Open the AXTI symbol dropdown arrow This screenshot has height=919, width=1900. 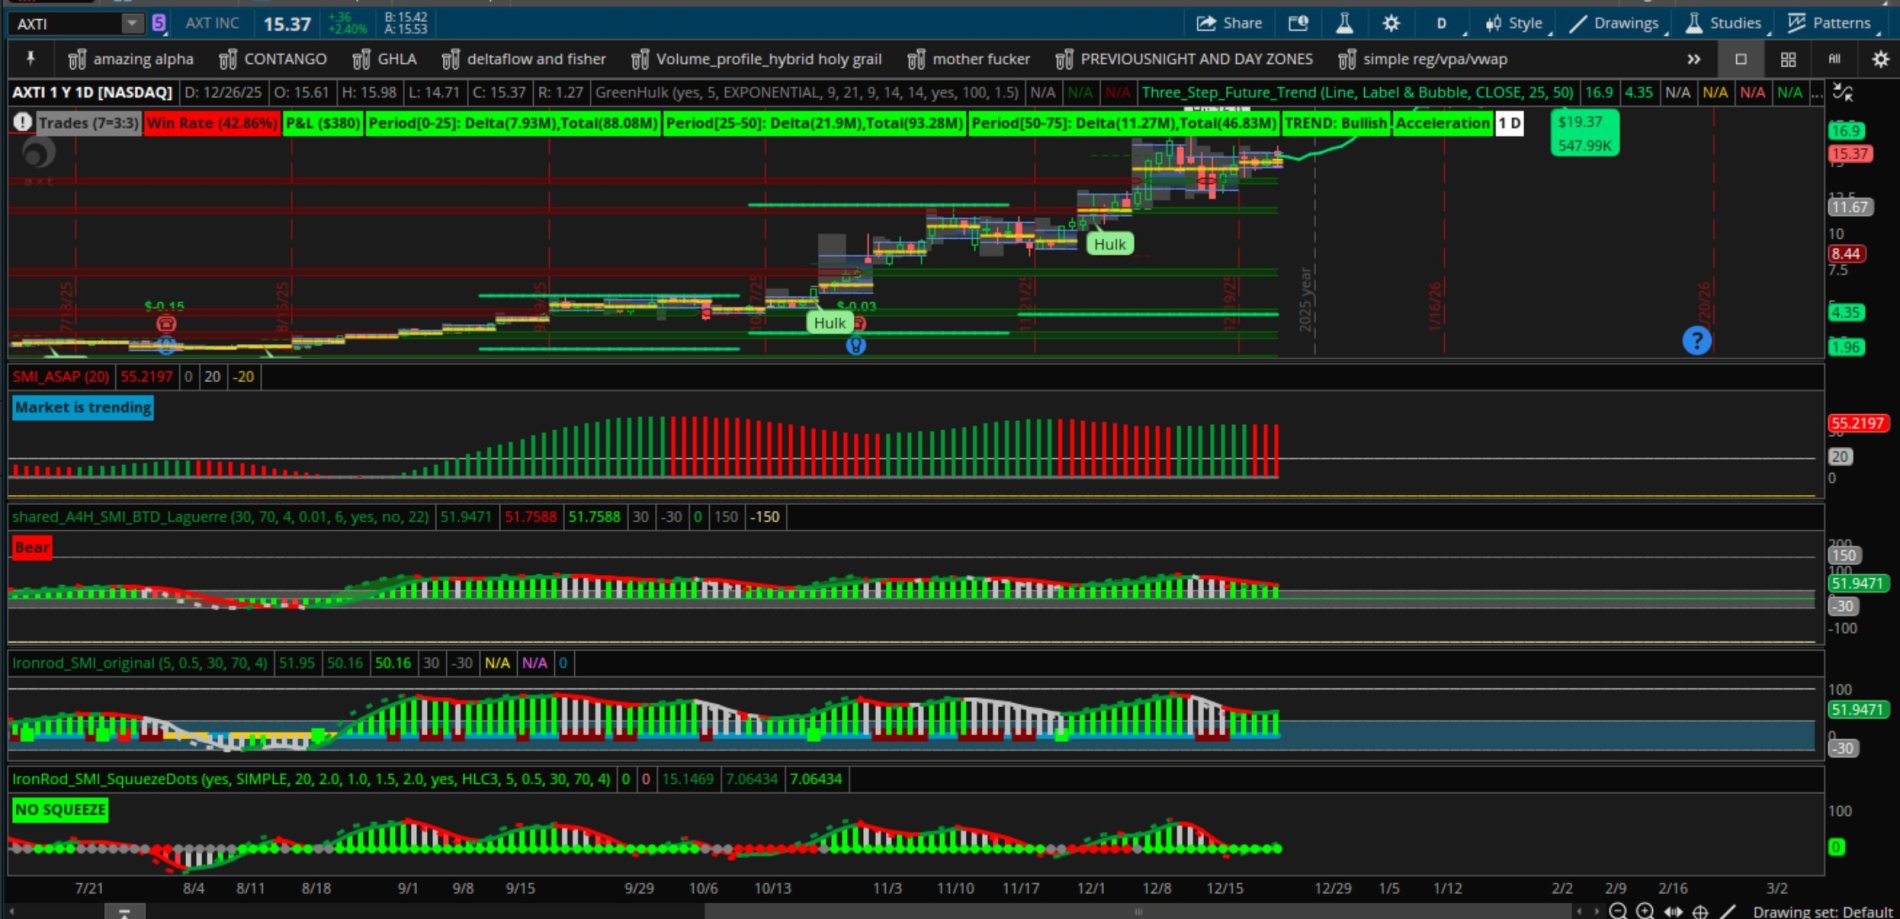point(132,23)
